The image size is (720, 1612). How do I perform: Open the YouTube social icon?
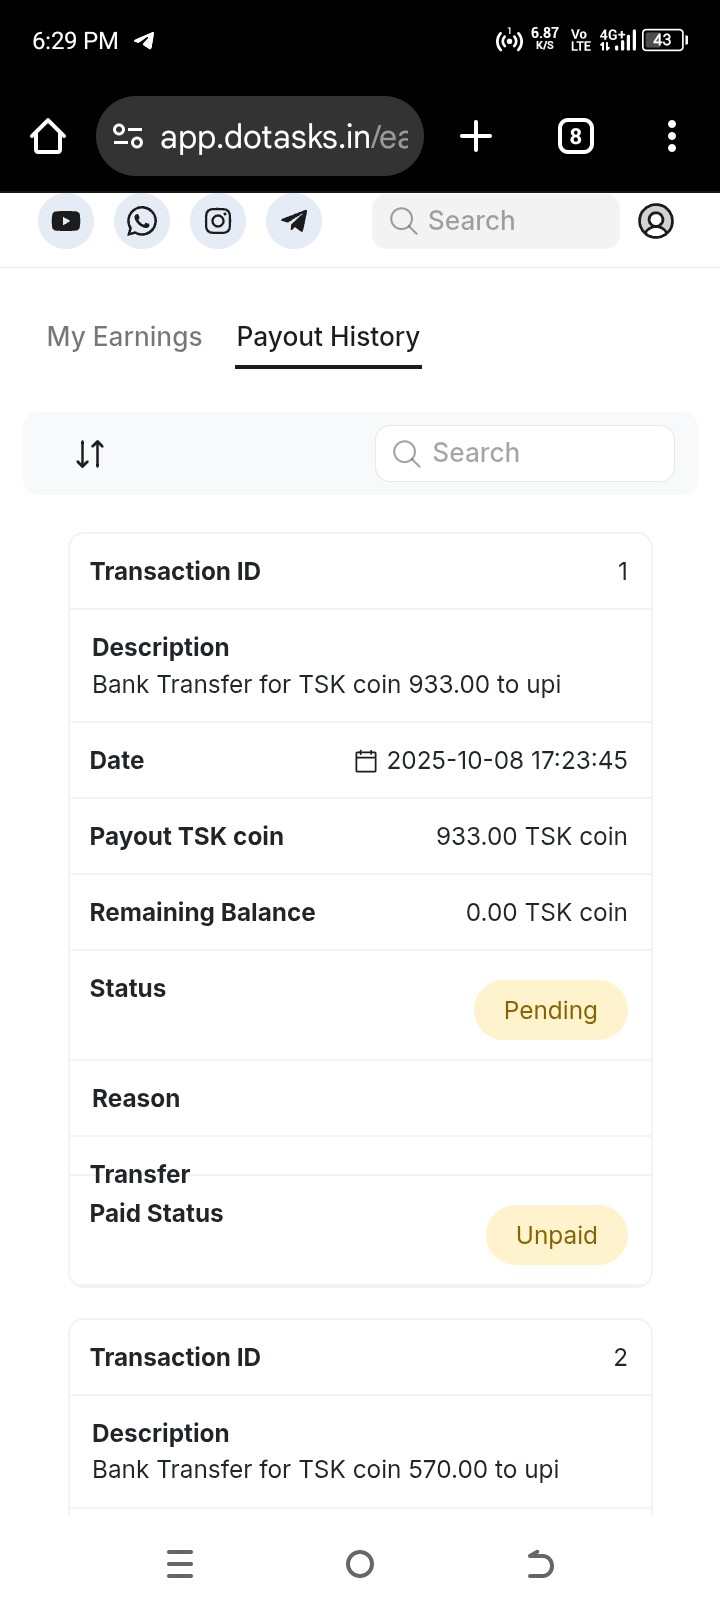click(x=66, y=221)
